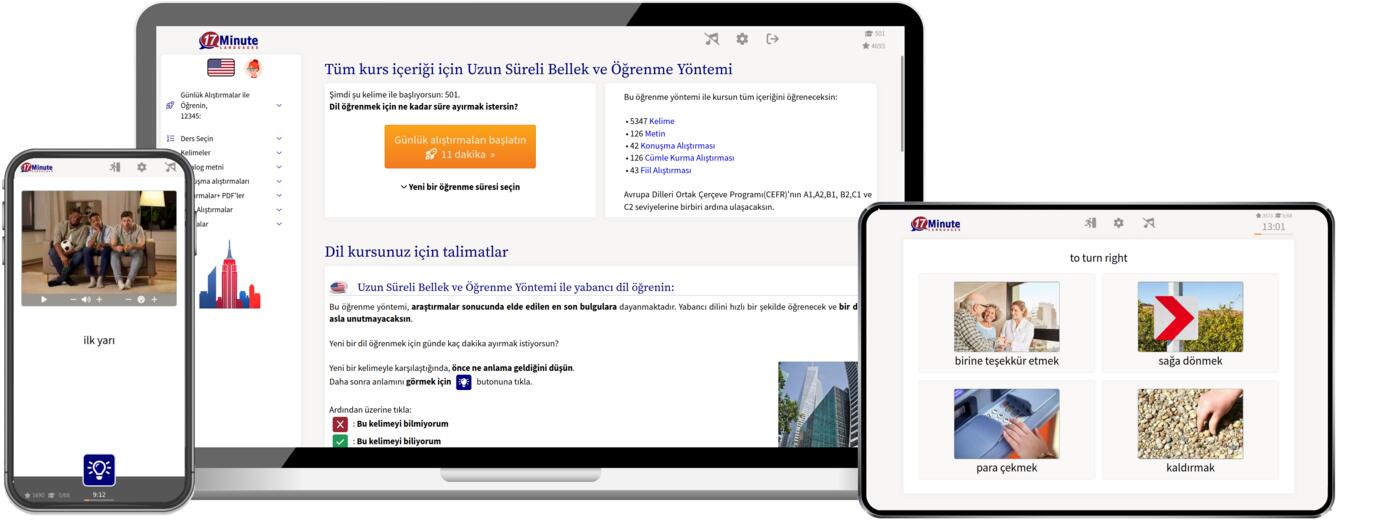1400x532 pixels.
Task: Click the lightbulb button in the instructions text
Action: tap(464, 382)
